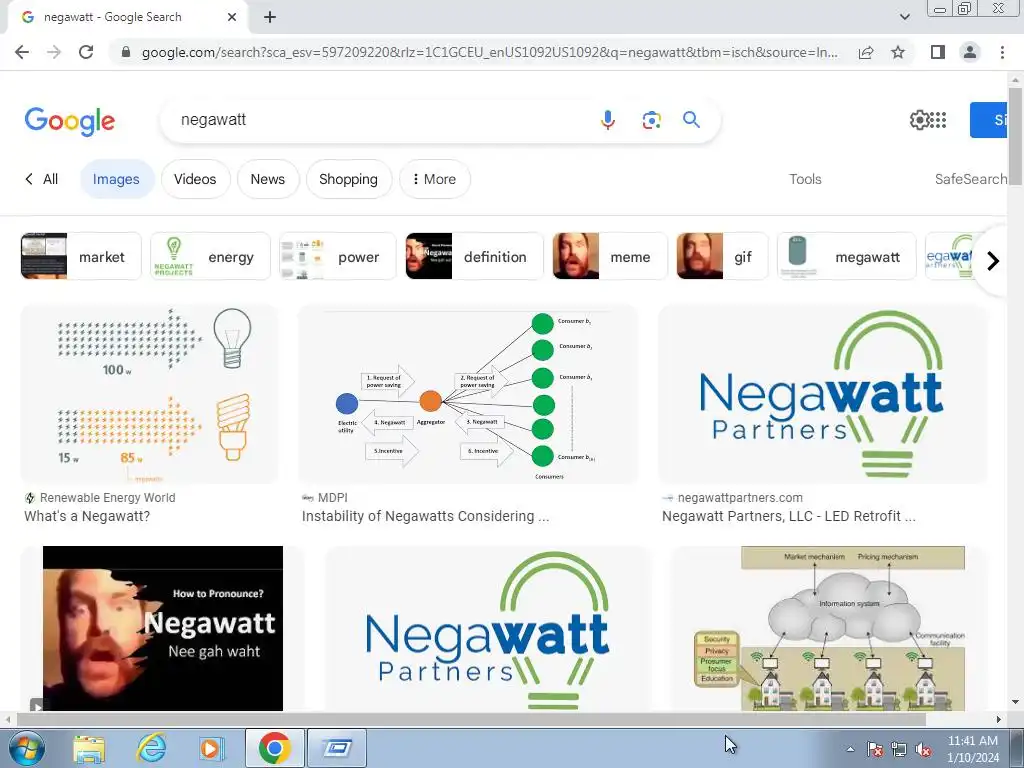Launch Internet Explorer from the taskbar
Screen dimensions: 1024x768
click(x=151, y=748)
